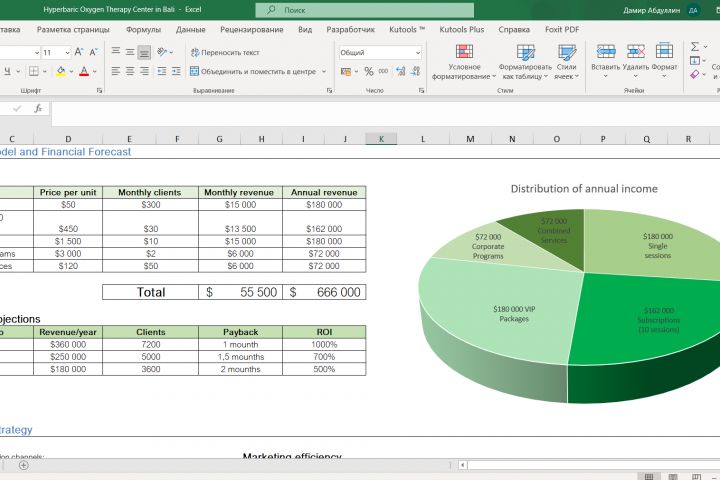
Task: Click the Удалить cells button
Action: [636, 61]
